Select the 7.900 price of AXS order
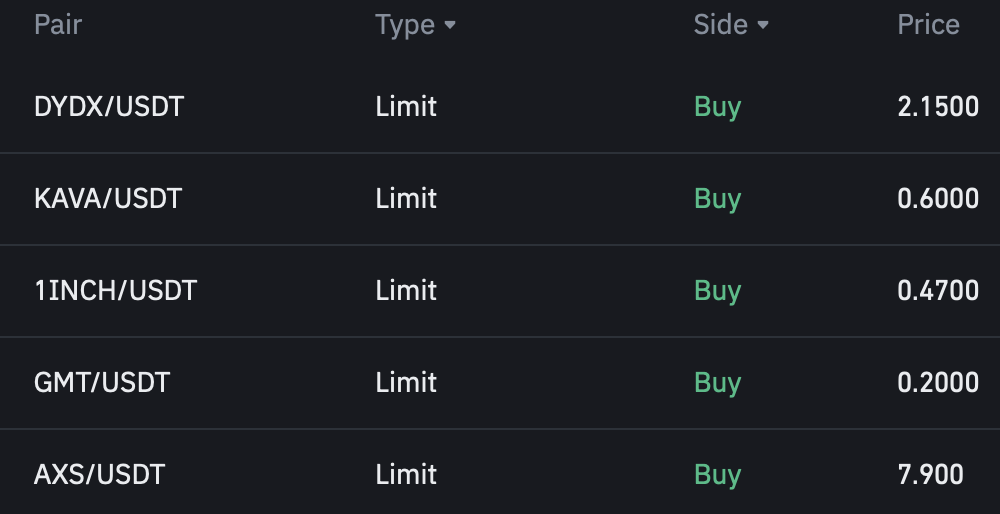The image size is (1000, 514). pos(931,475)
